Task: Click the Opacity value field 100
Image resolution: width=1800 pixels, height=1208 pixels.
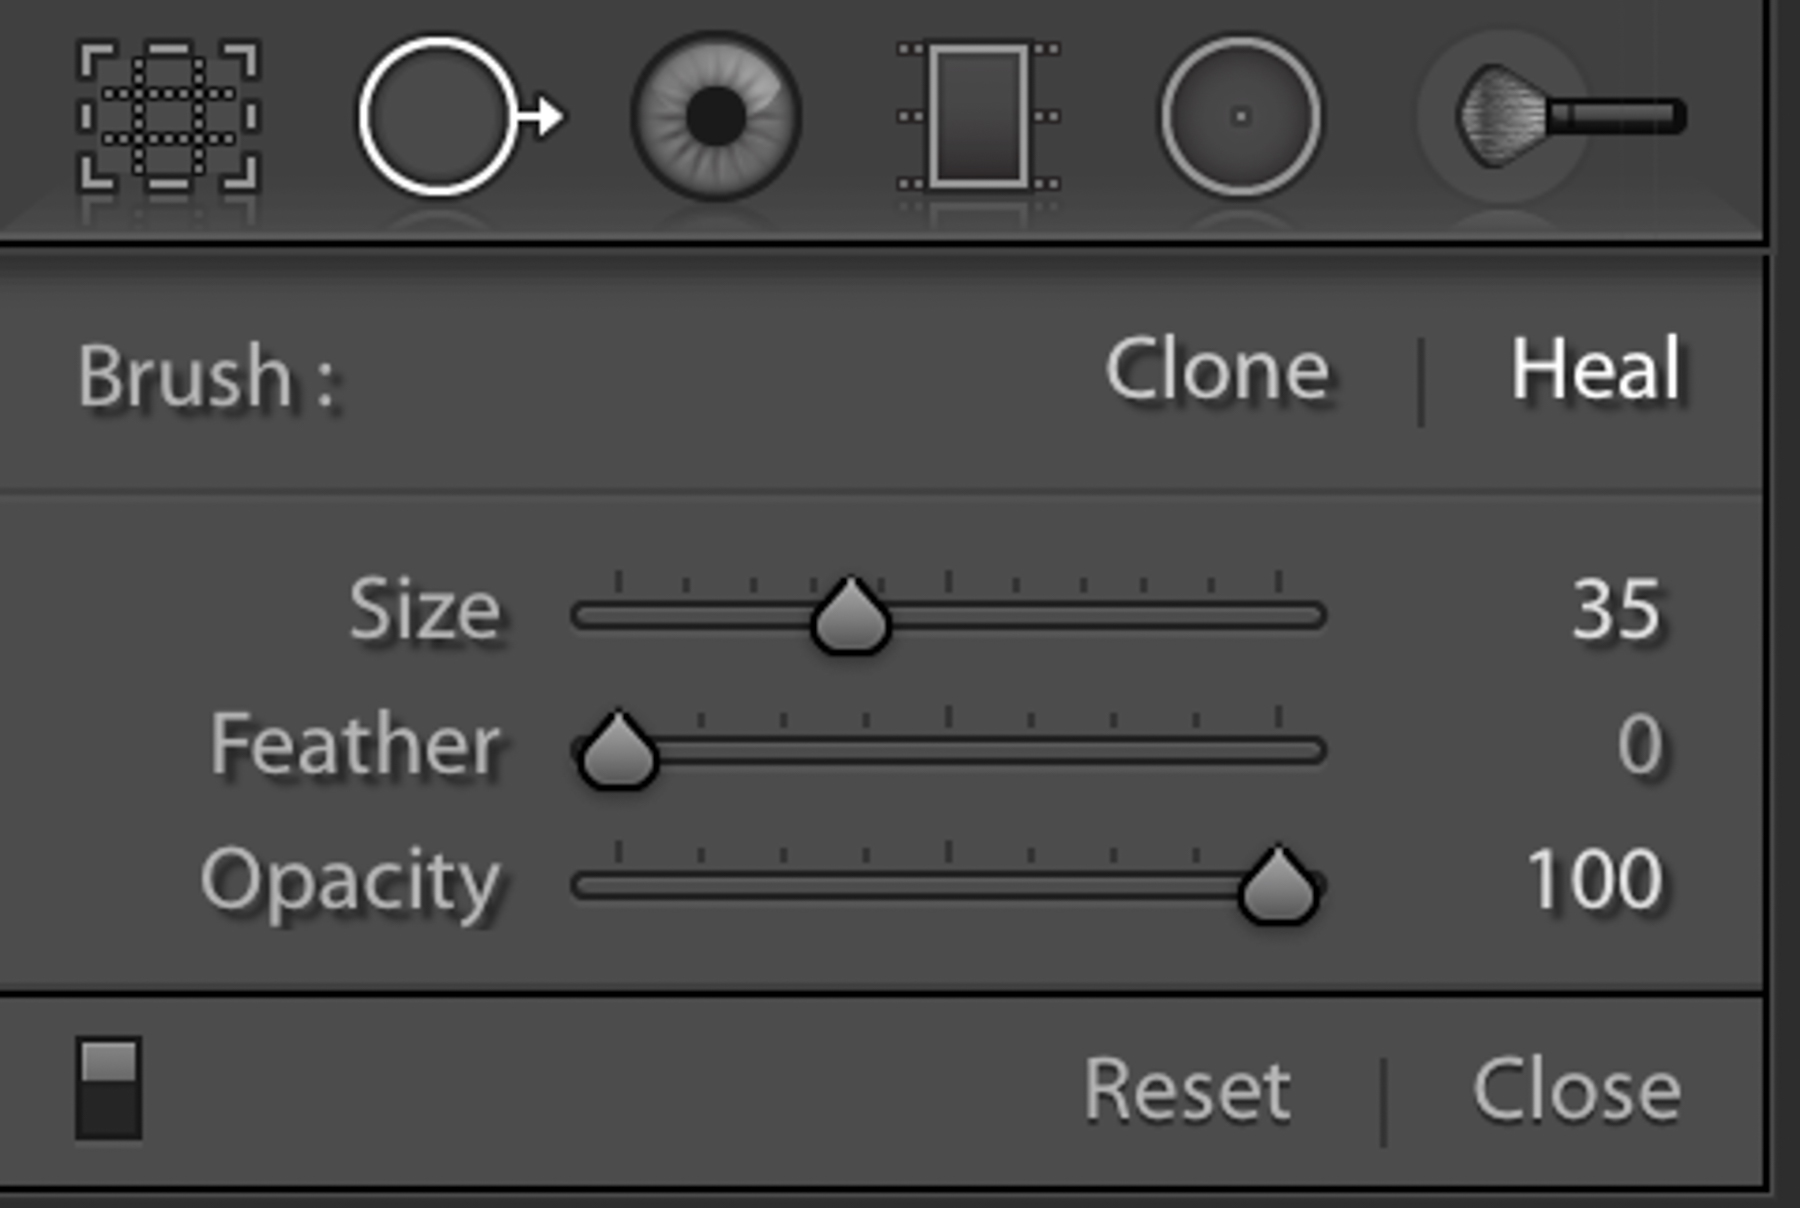Action: [x=1596, y=880]
